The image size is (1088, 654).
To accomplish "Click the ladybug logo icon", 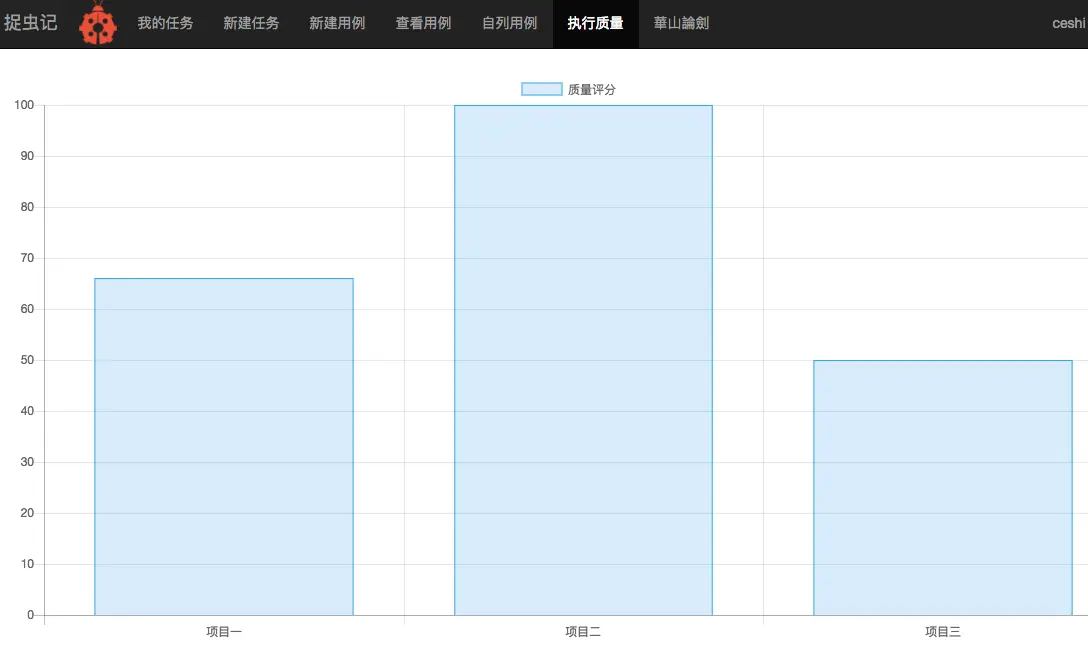I will click(98, 24).
